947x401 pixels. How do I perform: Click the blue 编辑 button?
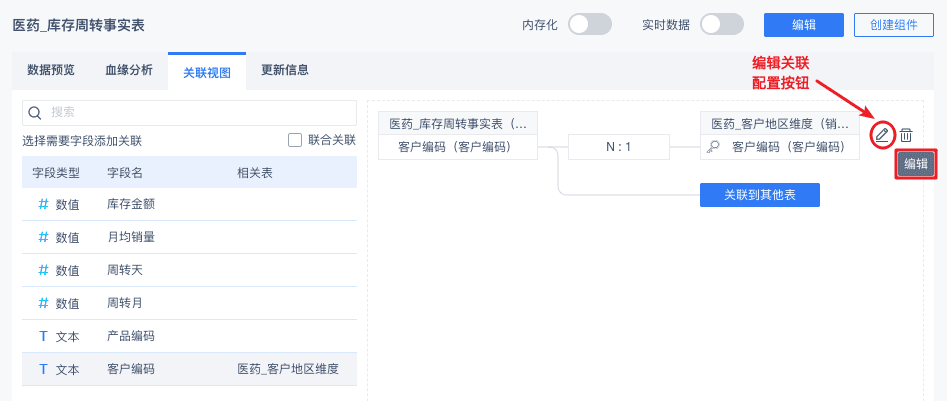coord(804,25)
